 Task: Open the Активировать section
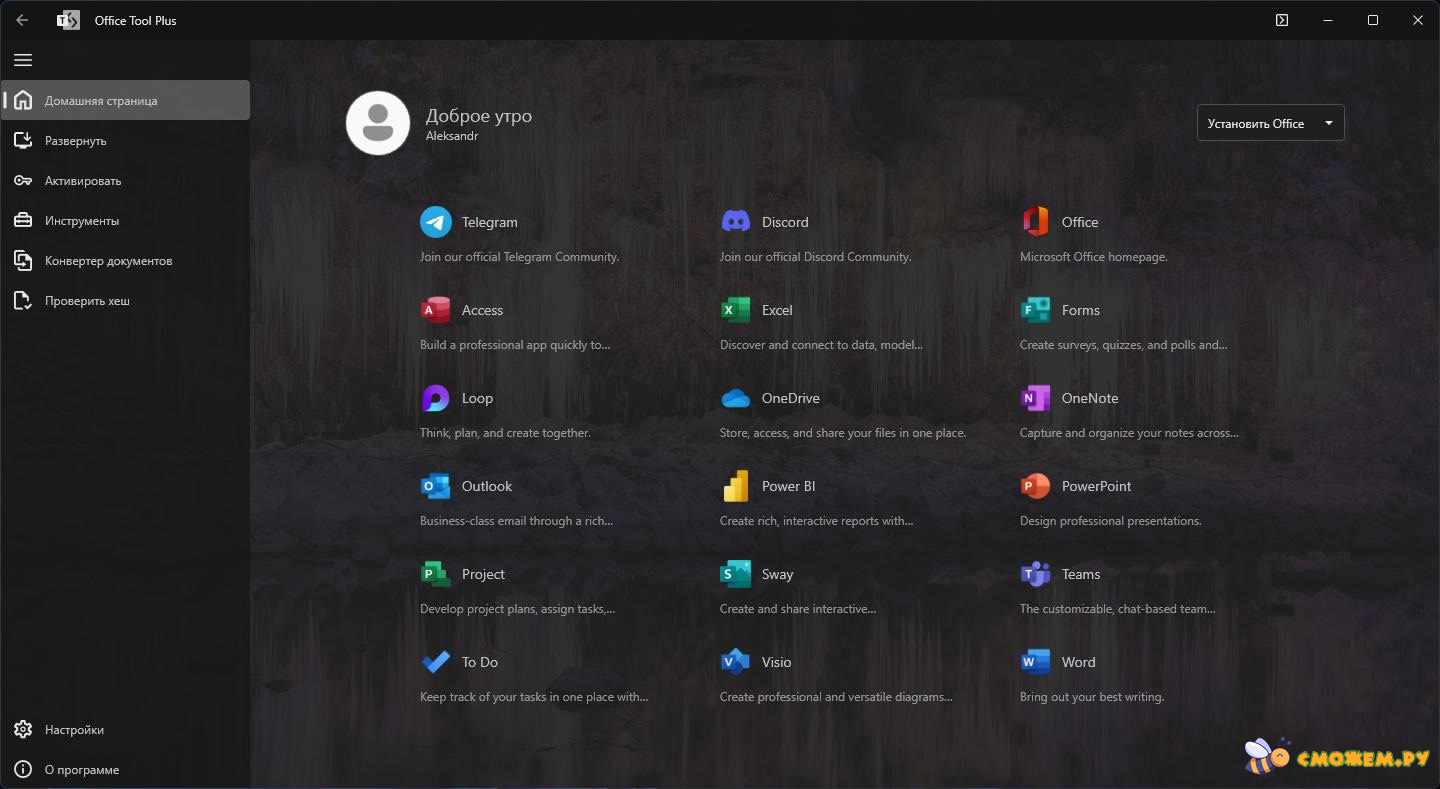click(x=125, y=180)
